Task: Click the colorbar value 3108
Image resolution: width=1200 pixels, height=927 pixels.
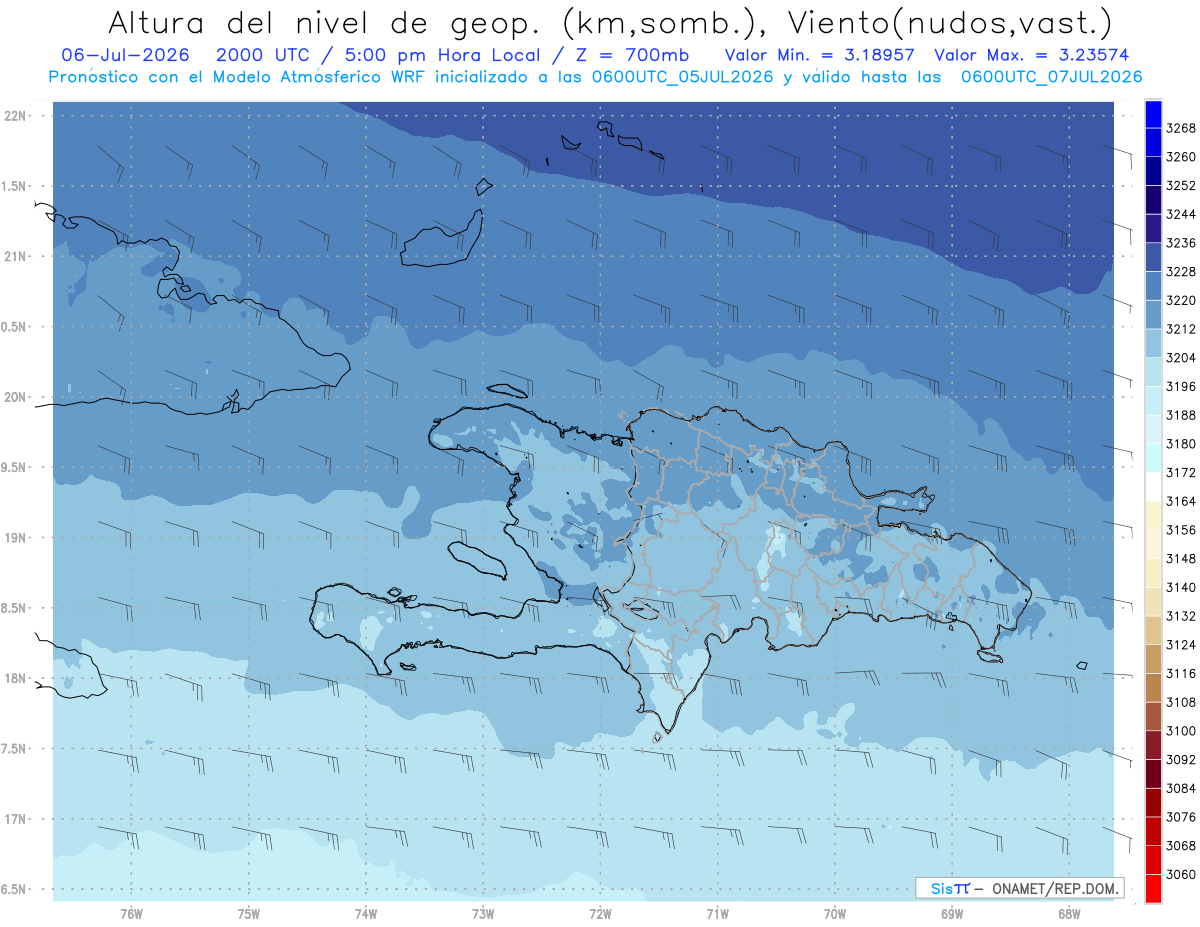Action: tap(1181, 702)
